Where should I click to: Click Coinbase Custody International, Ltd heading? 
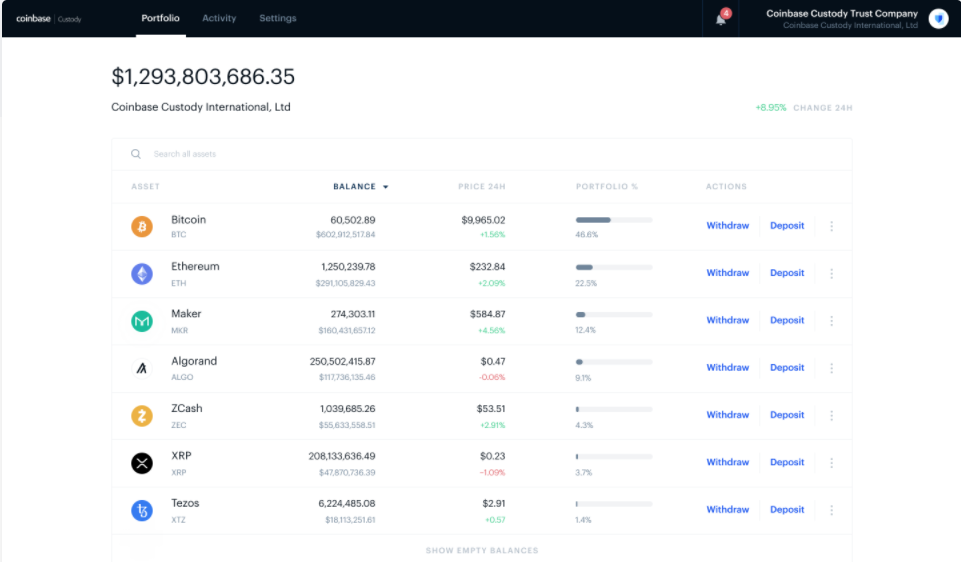[201, 107]
